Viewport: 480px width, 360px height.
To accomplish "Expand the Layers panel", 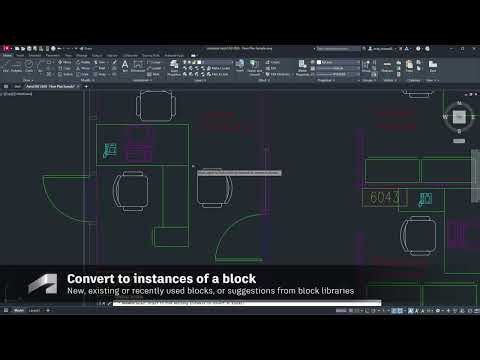I will [x=200, y=80].
